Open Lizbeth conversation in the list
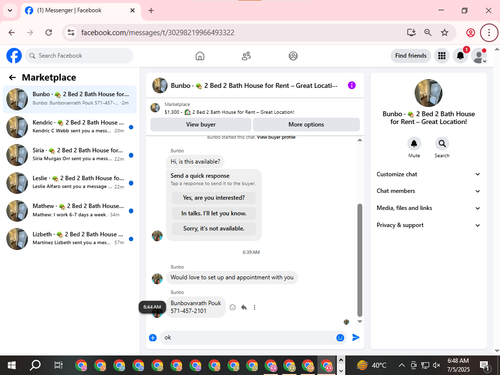 (70, 239)
